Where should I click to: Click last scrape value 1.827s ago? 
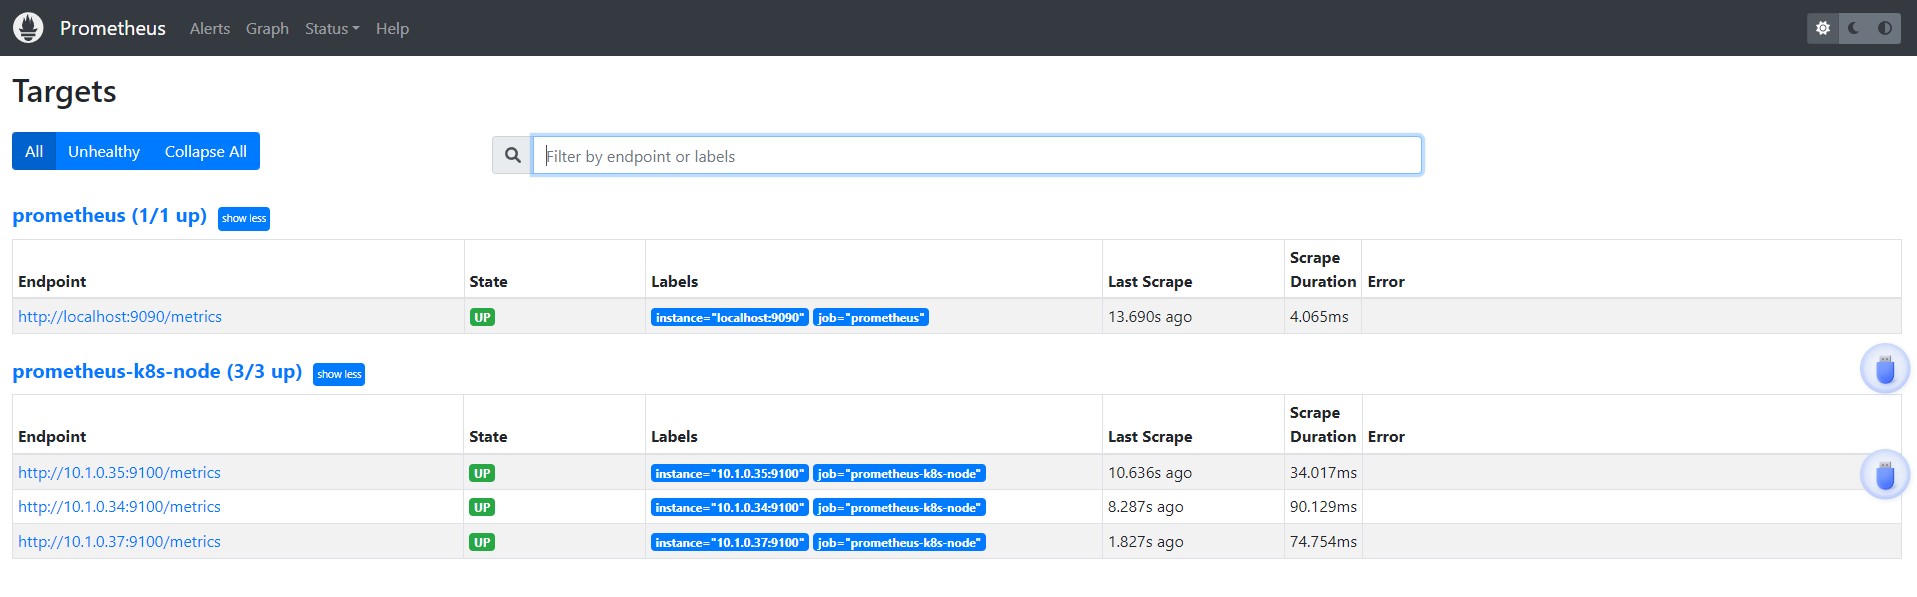[1146, 541]
